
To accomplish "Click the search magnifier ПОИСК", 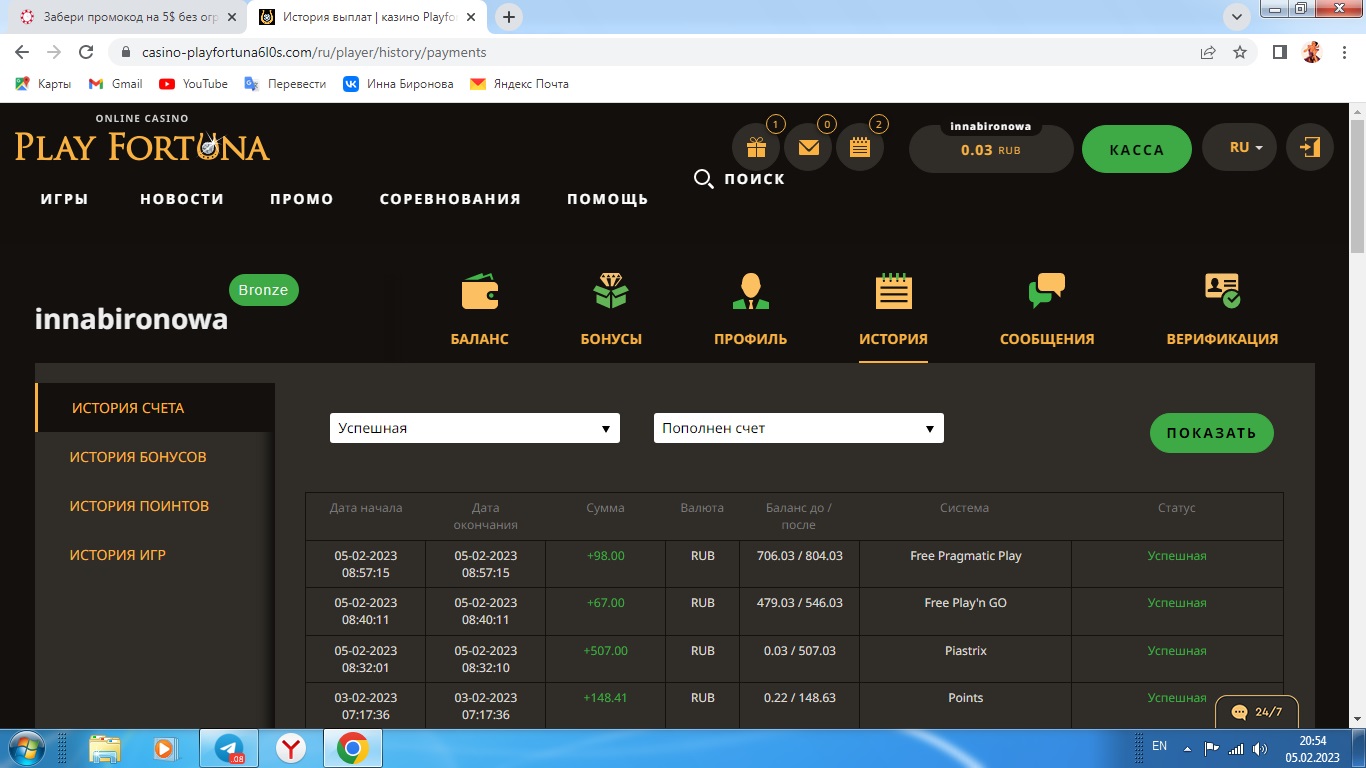I will click(x=739, y=179).
